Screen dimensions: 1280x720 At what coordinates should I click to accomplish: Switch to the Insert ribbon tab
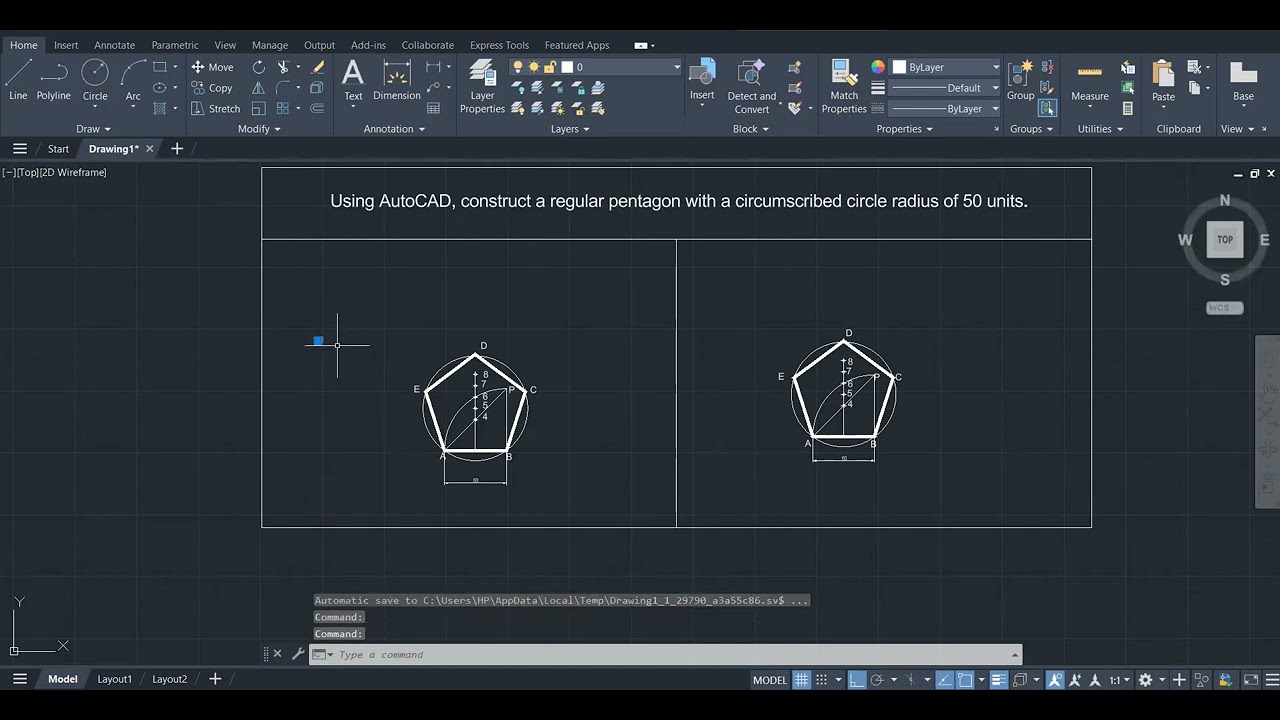click(x=66, y=45)
